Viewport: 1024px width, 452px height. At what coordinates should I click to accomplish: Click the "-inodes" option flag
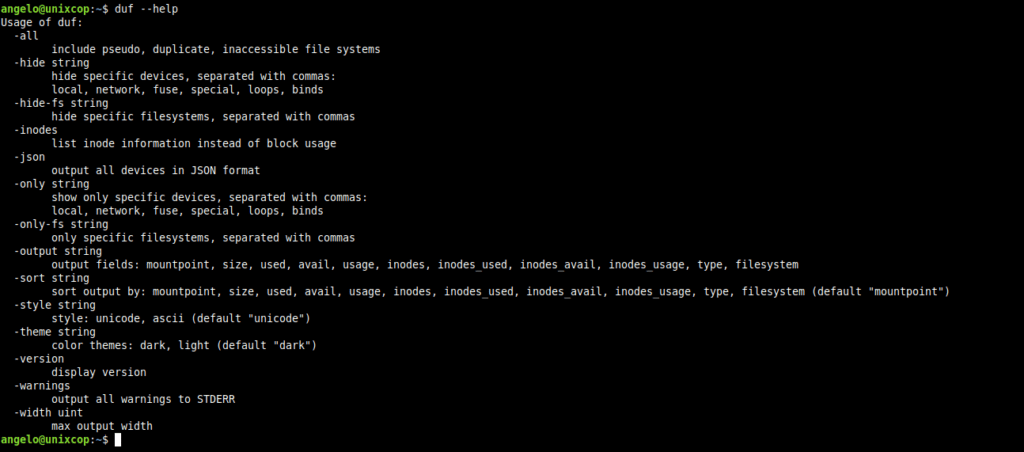[35, 130]
